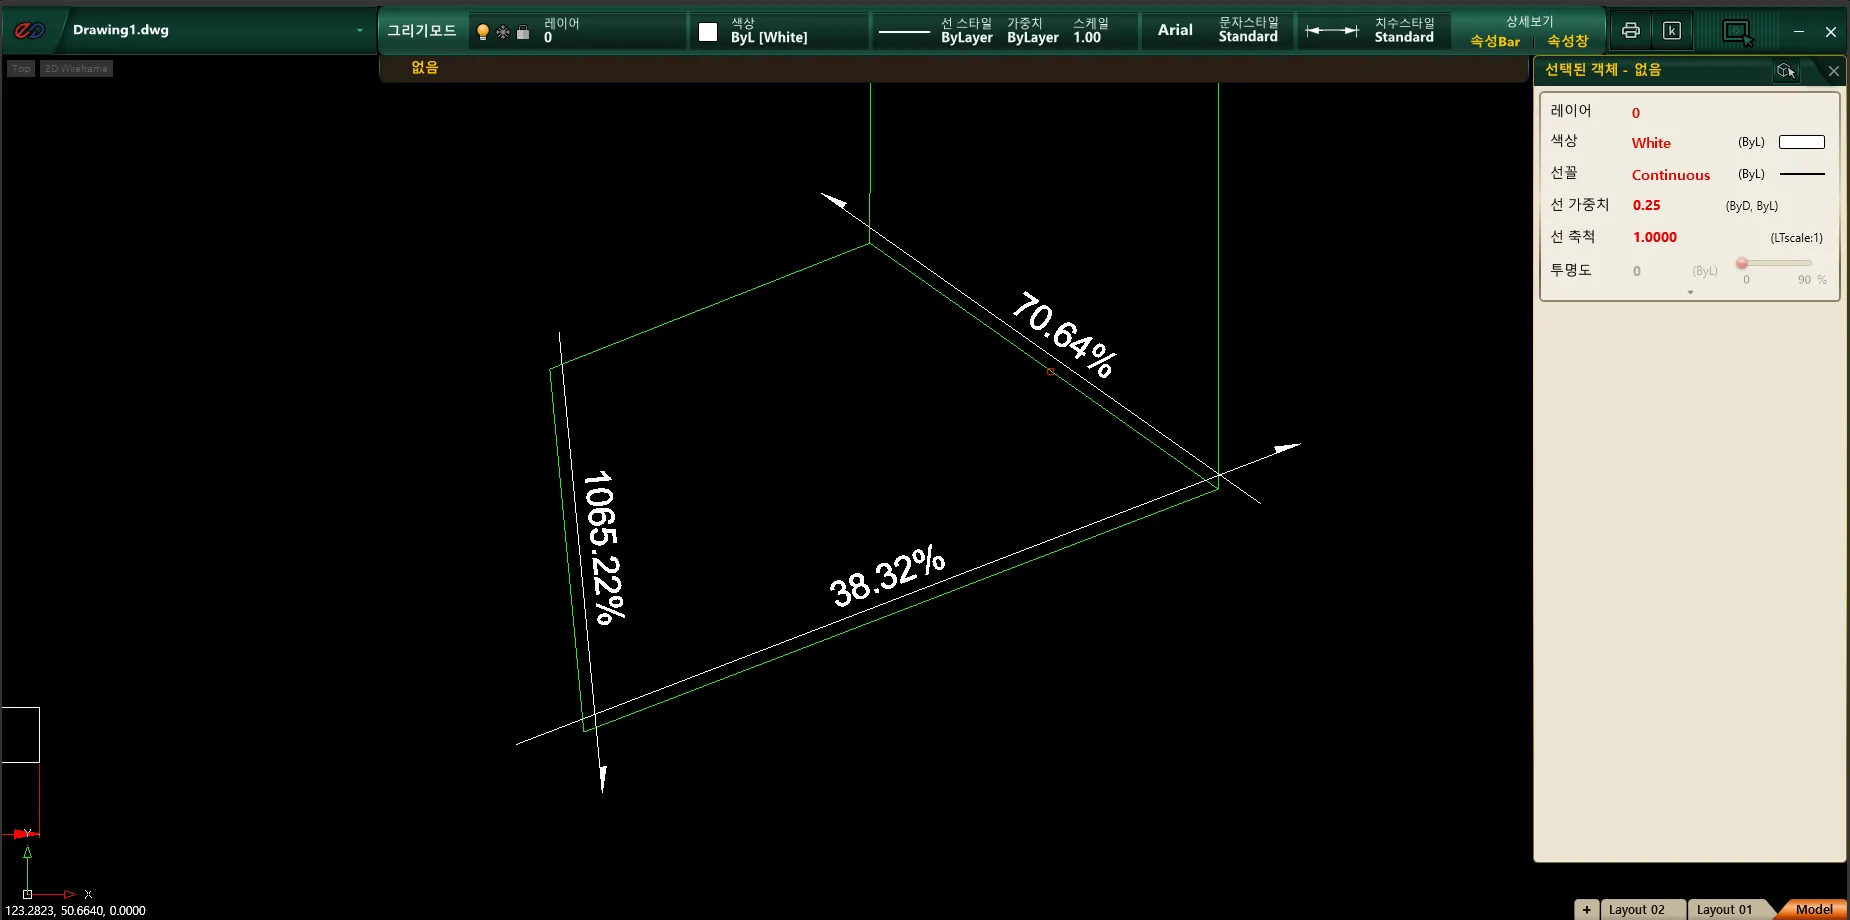This screenshot has height=920, width=1850.
Task: Open the Drawing1.dwg file dropdown
Action: 359,30
